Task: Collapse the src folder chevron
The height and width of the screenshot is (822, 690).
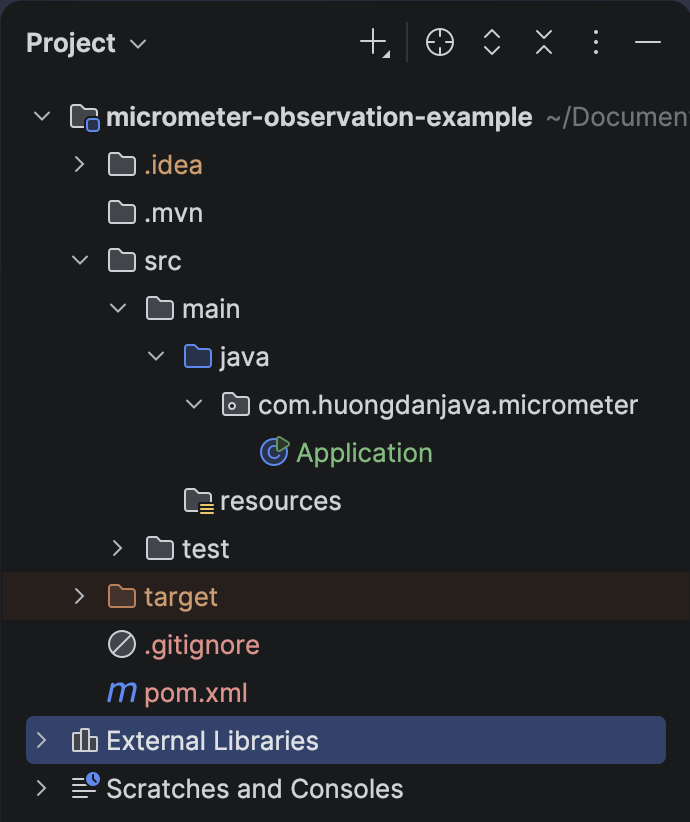Action: coord(80,261)
